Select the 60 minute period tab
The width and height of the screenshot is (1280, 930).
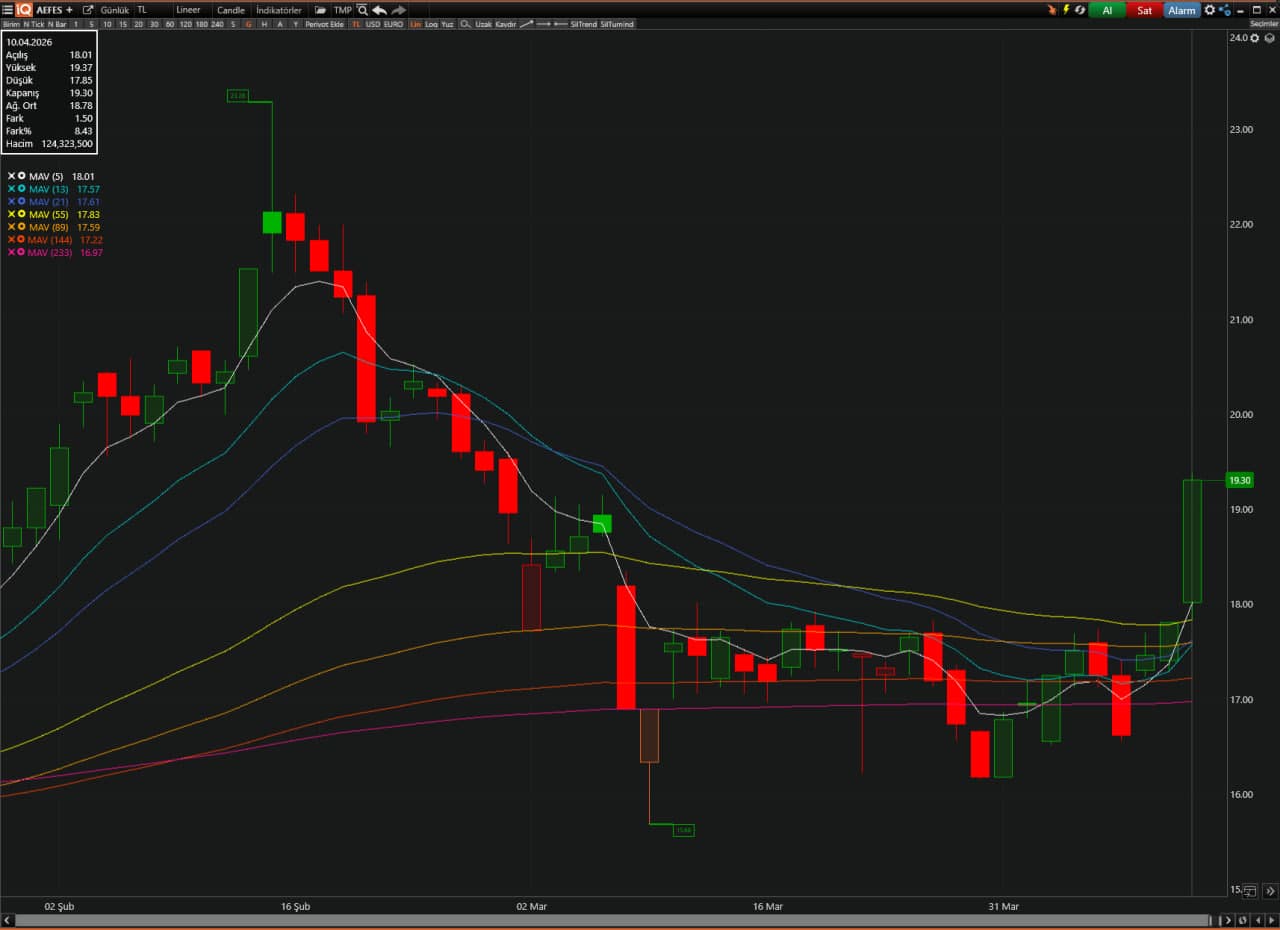point(169,24)
